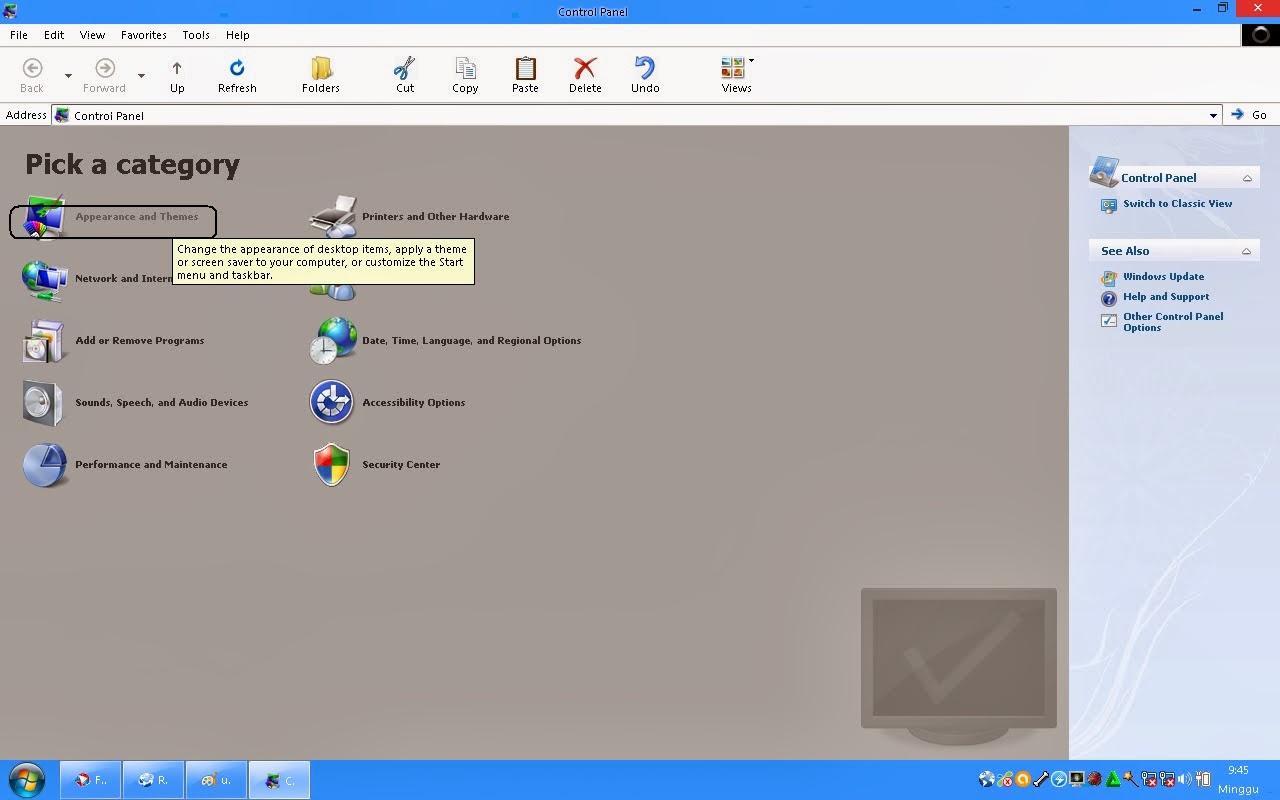1280x800 pixels.
Task: Open Help and Support from the sidebar
Action: pos(1166,297)
